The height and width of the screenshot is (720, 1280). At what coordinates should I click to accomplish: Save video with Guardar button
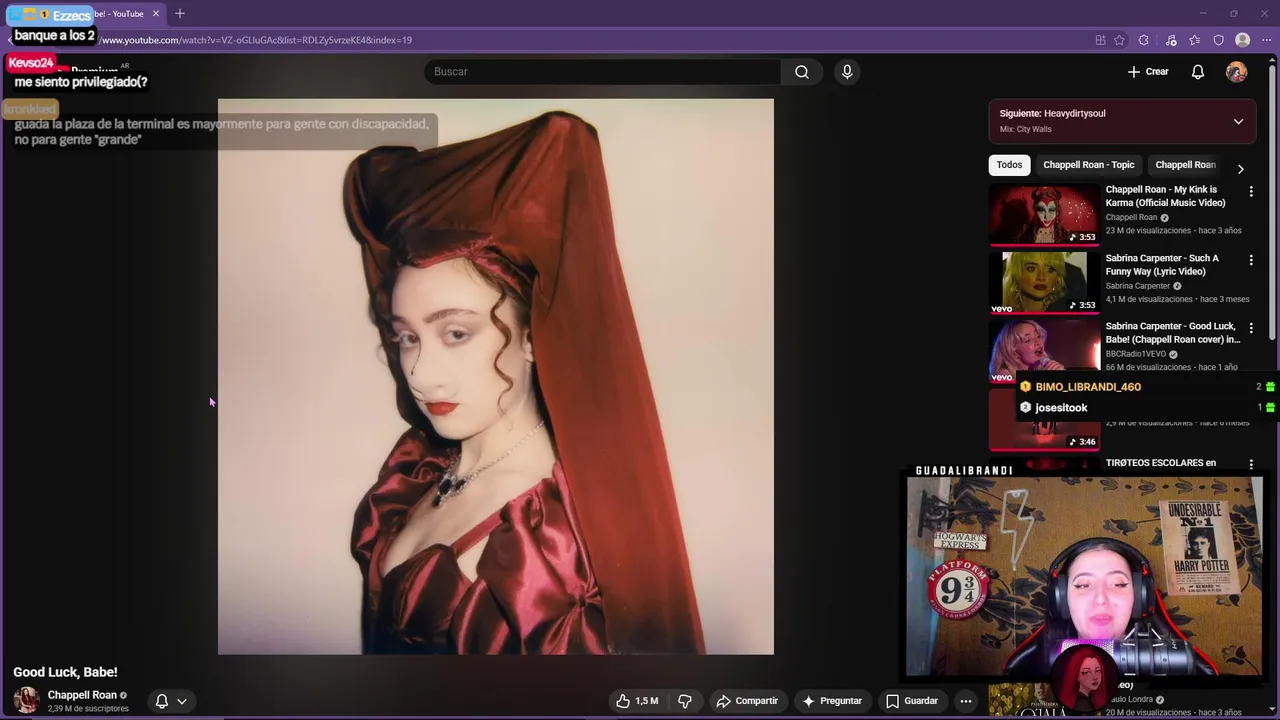coord(912,701)
